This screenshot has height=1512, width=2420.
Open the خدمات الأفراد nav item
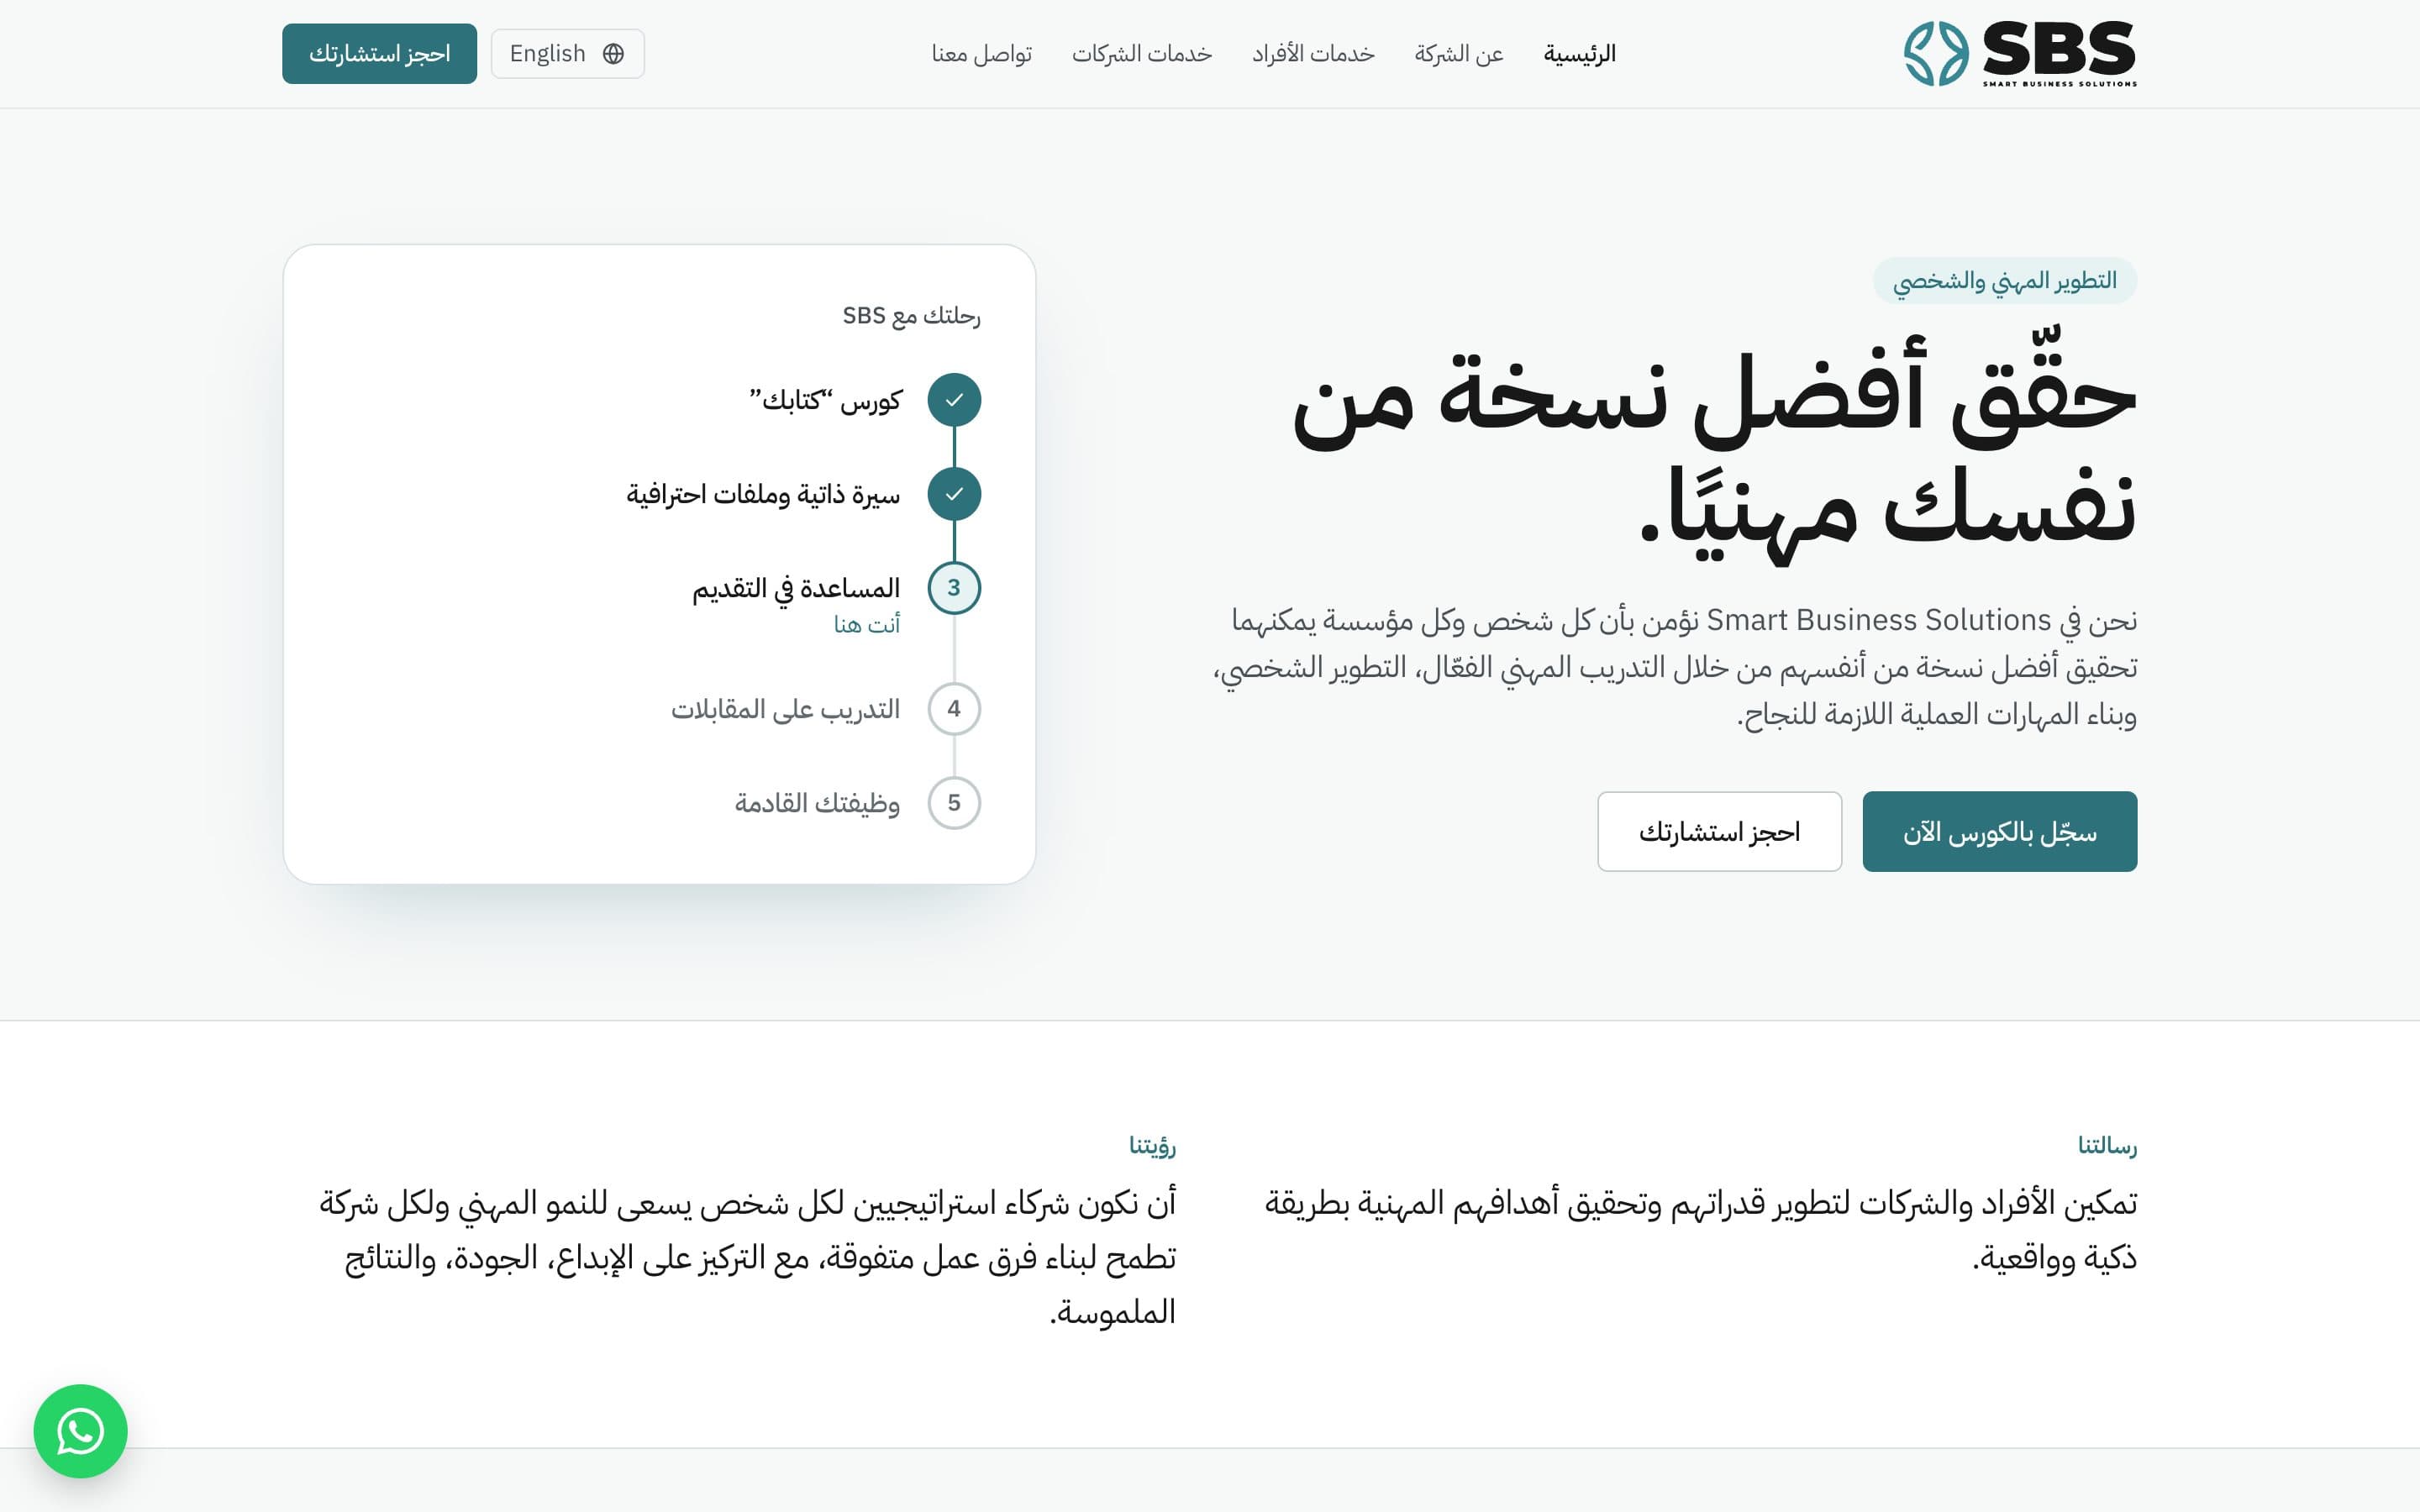tap(1313, 54)
